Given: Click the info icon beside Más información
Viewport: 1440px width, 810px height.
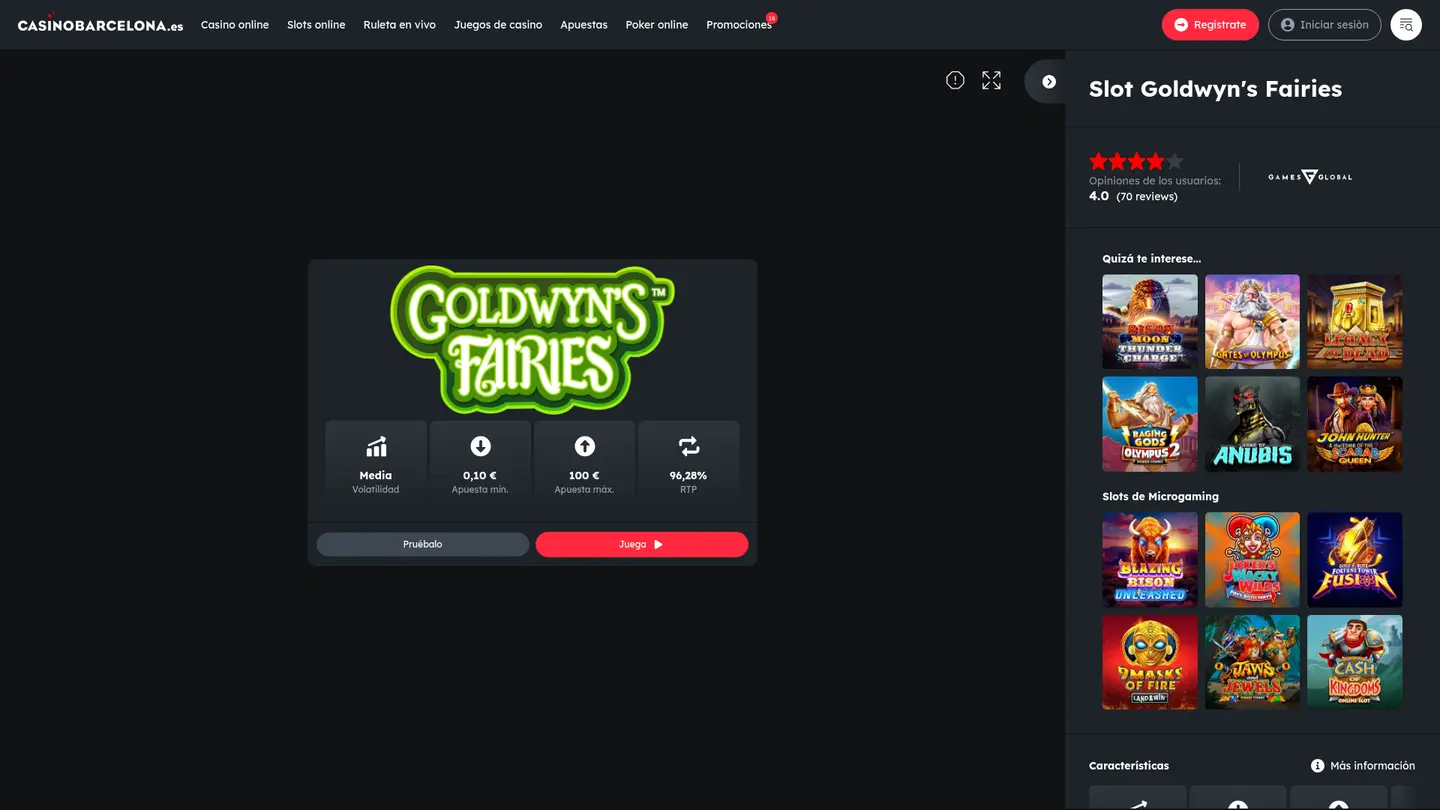Looking at the screenshot, I should 1318,766.
